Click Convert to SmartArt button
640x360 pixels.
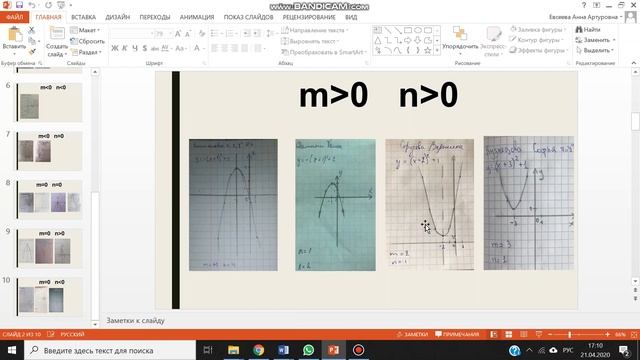pos(324,52)
